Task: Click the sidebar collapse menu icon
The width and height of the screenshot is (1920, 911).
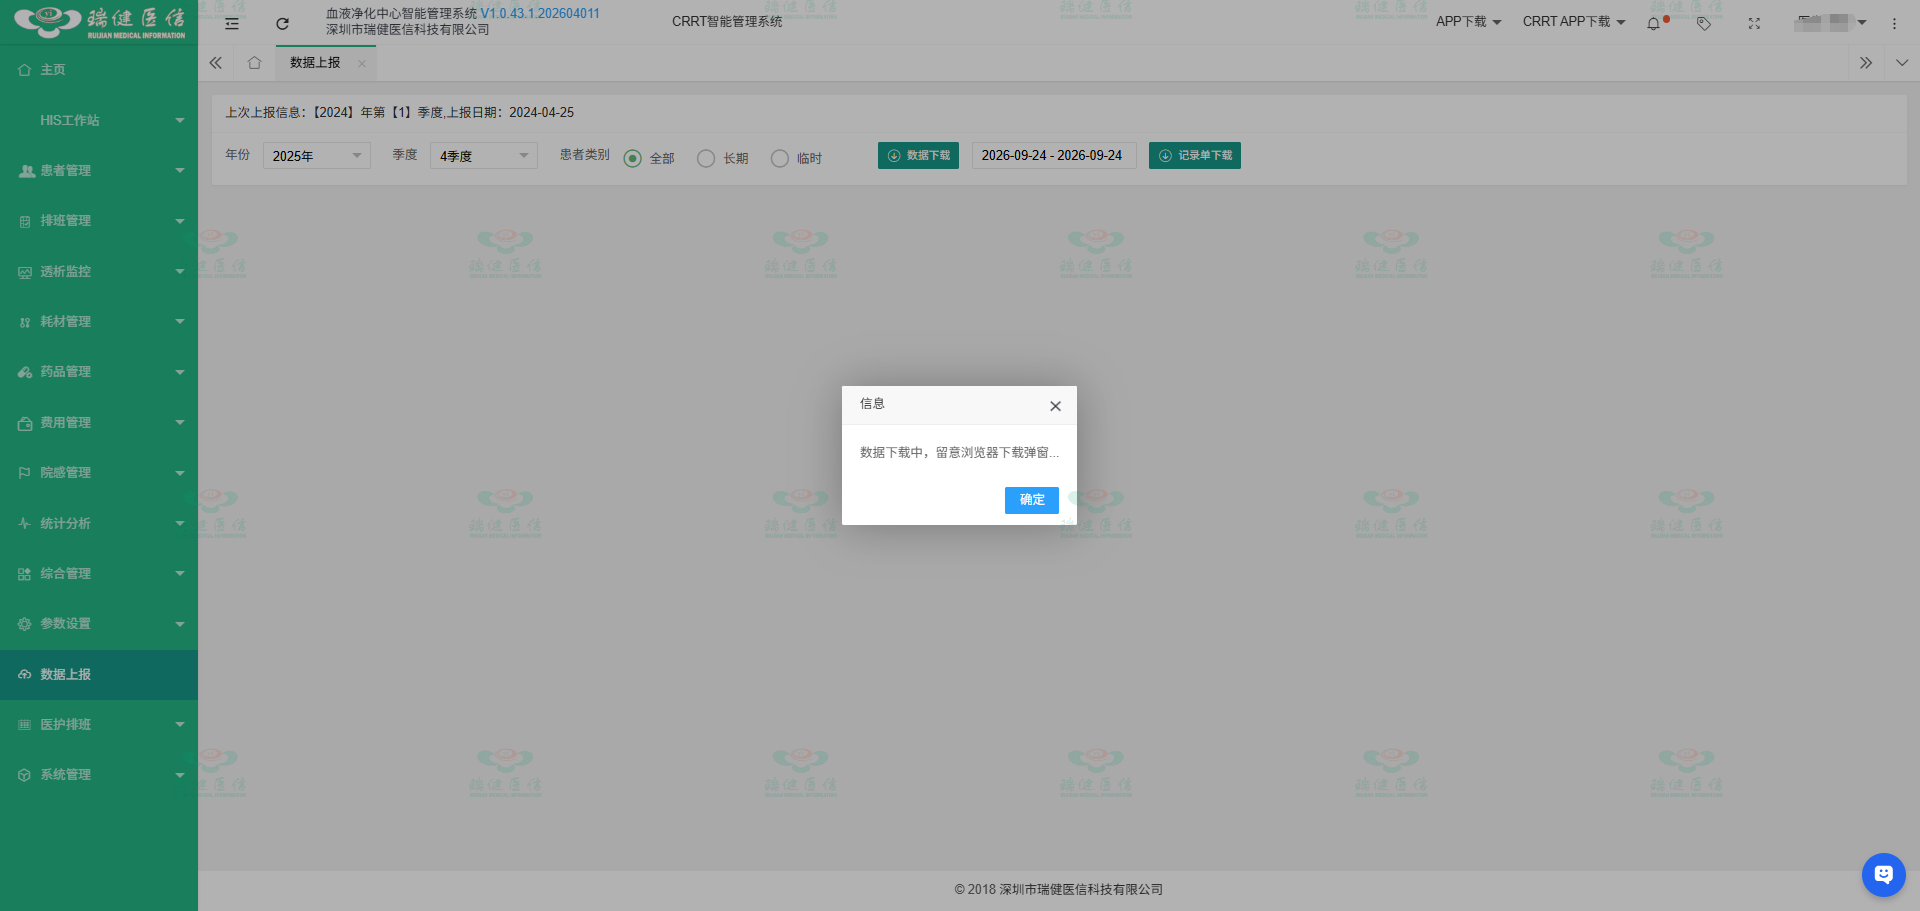Action: point(232,23)
